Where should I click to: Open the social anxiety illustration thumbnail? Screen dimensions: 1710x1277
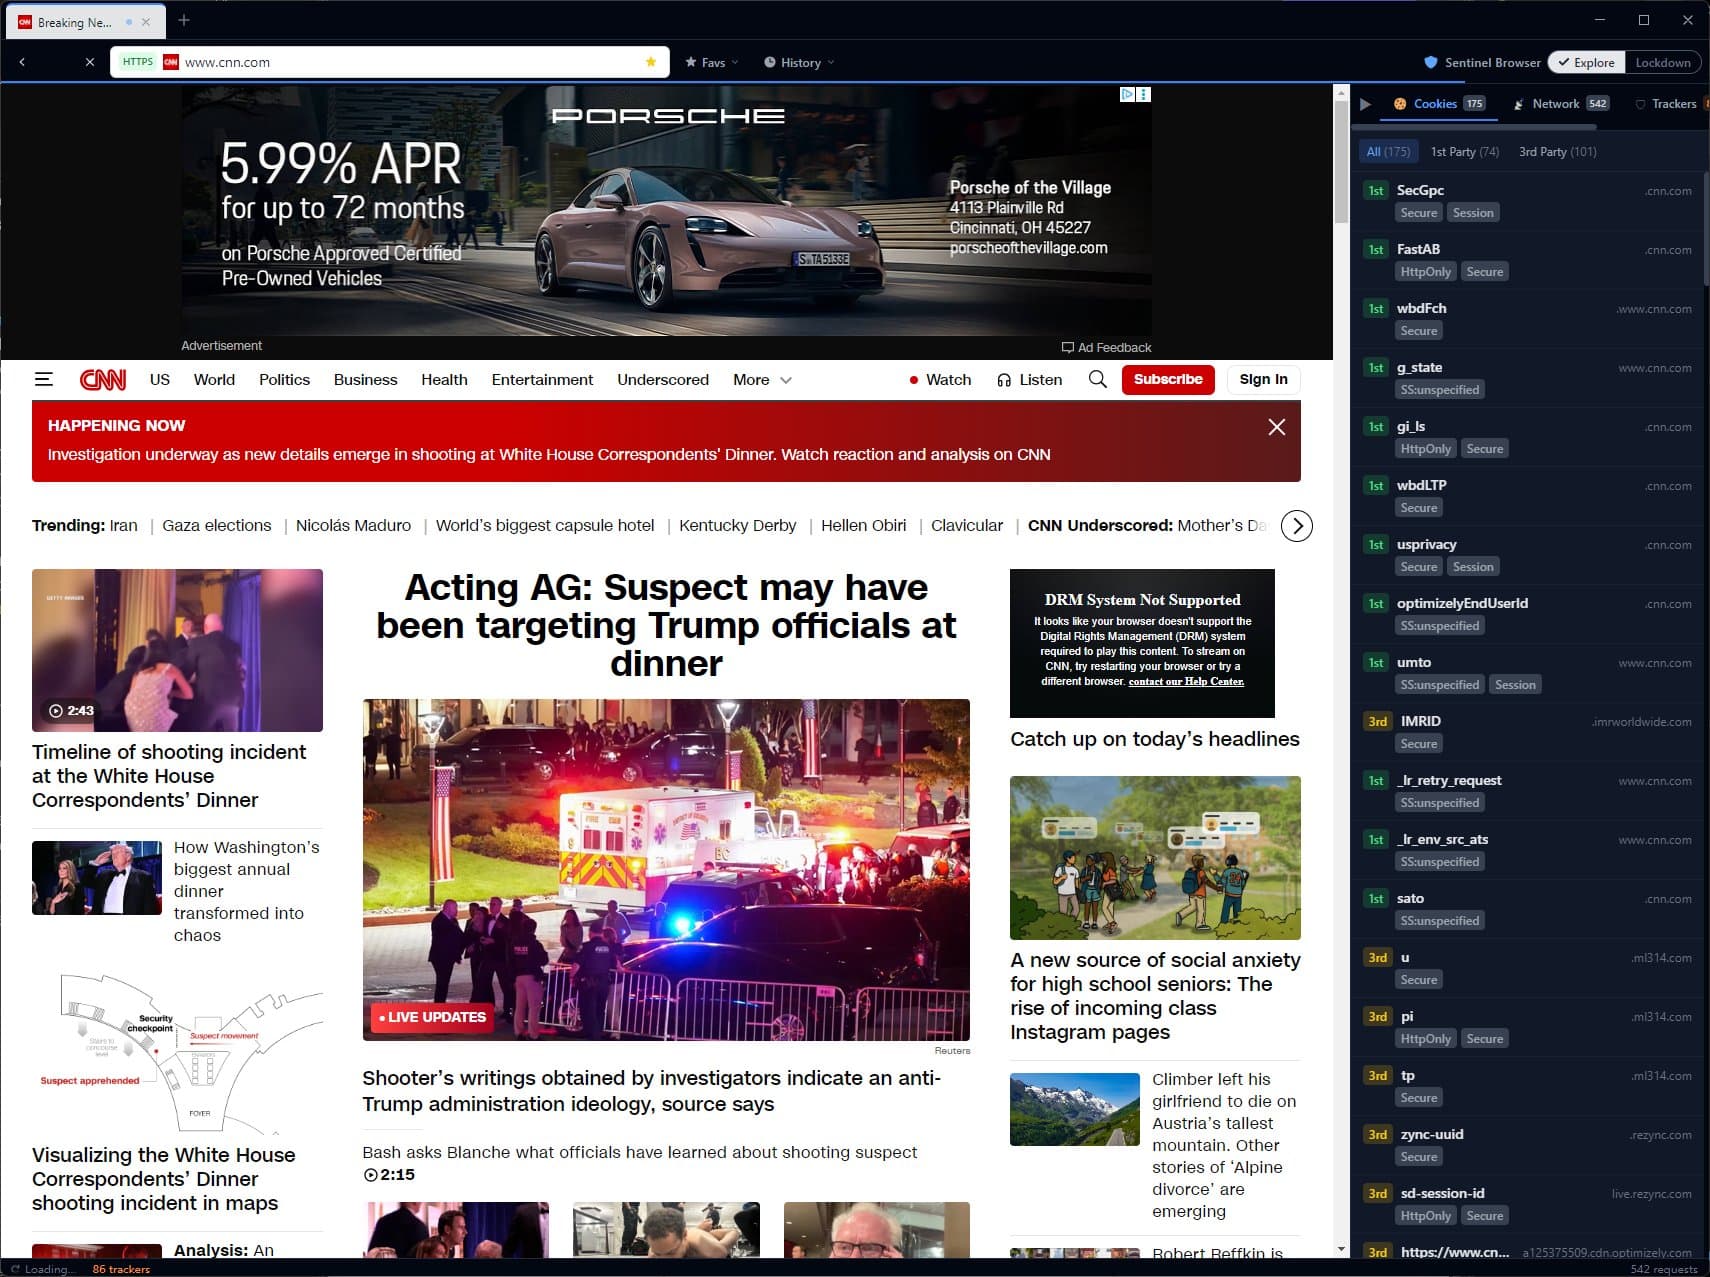[1155, 858]
